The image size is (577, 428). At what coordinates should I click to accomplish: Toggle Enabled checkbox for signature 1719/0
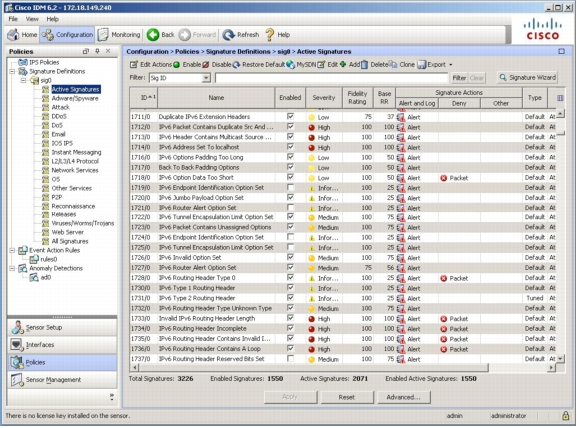click(290, 187)
